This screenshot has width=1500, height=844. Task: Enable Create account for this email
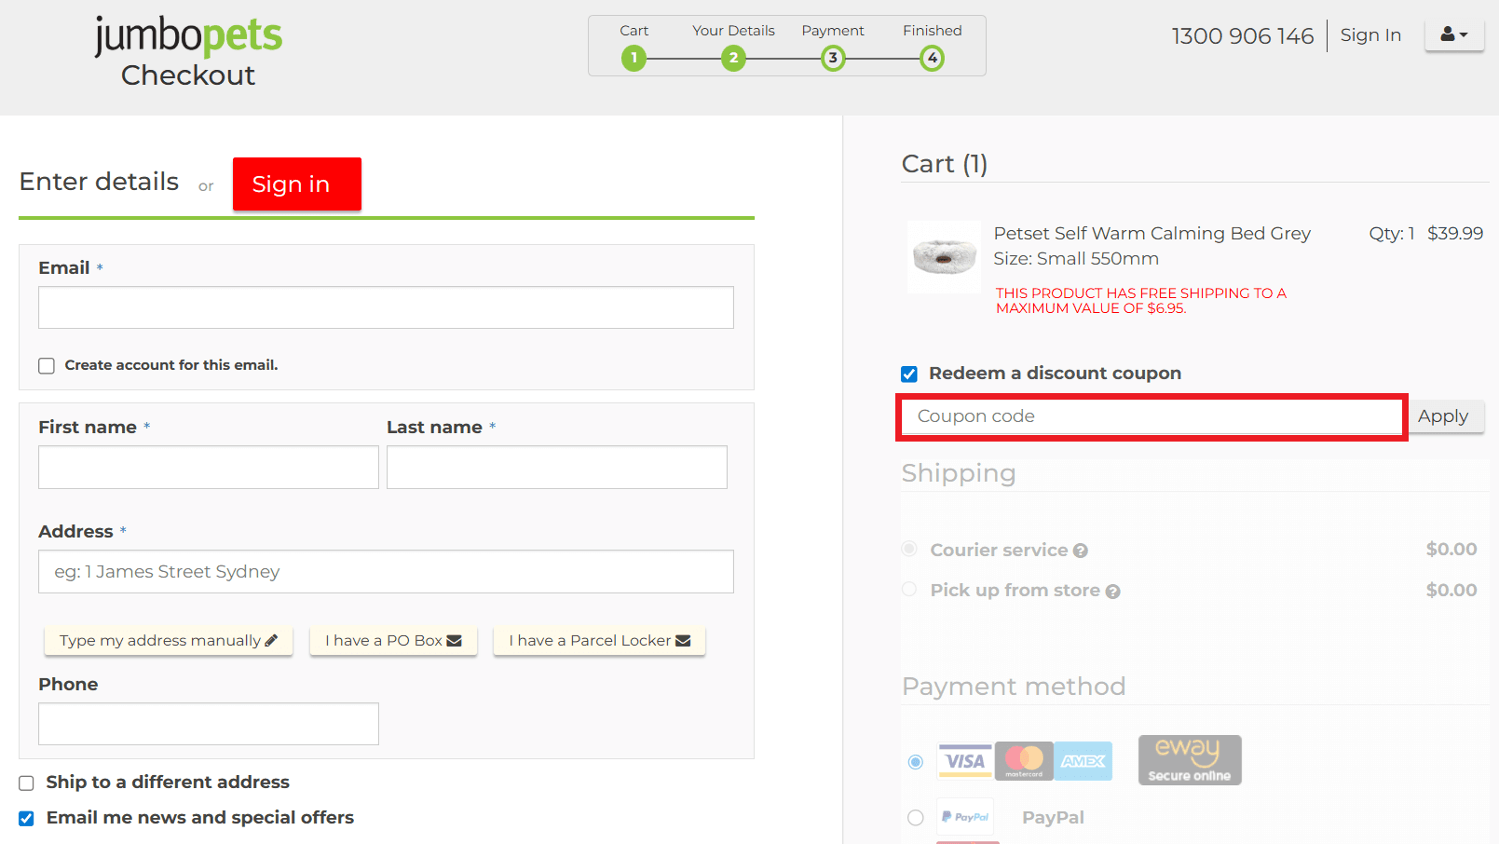point(46,366)
